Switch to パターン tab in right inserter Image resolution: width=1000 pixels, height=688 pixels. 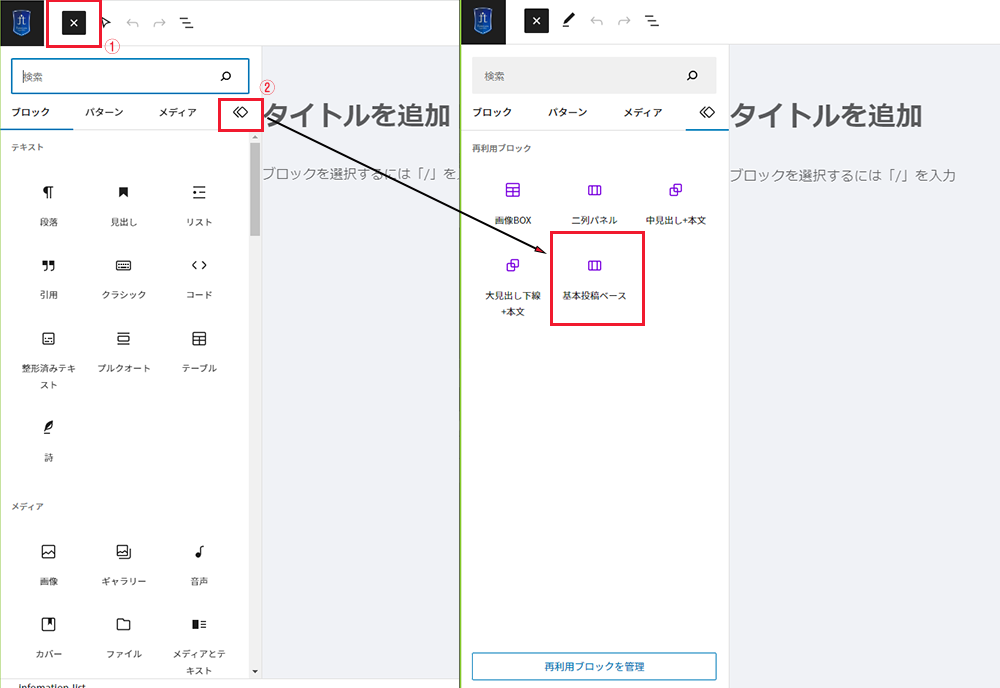[567, 112]
